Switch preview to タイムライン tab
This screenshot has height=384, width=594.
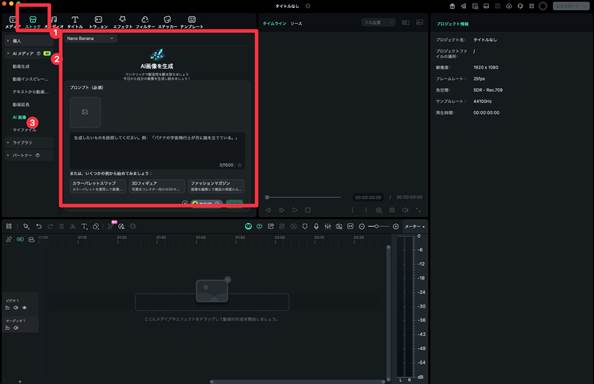point(275,23)
